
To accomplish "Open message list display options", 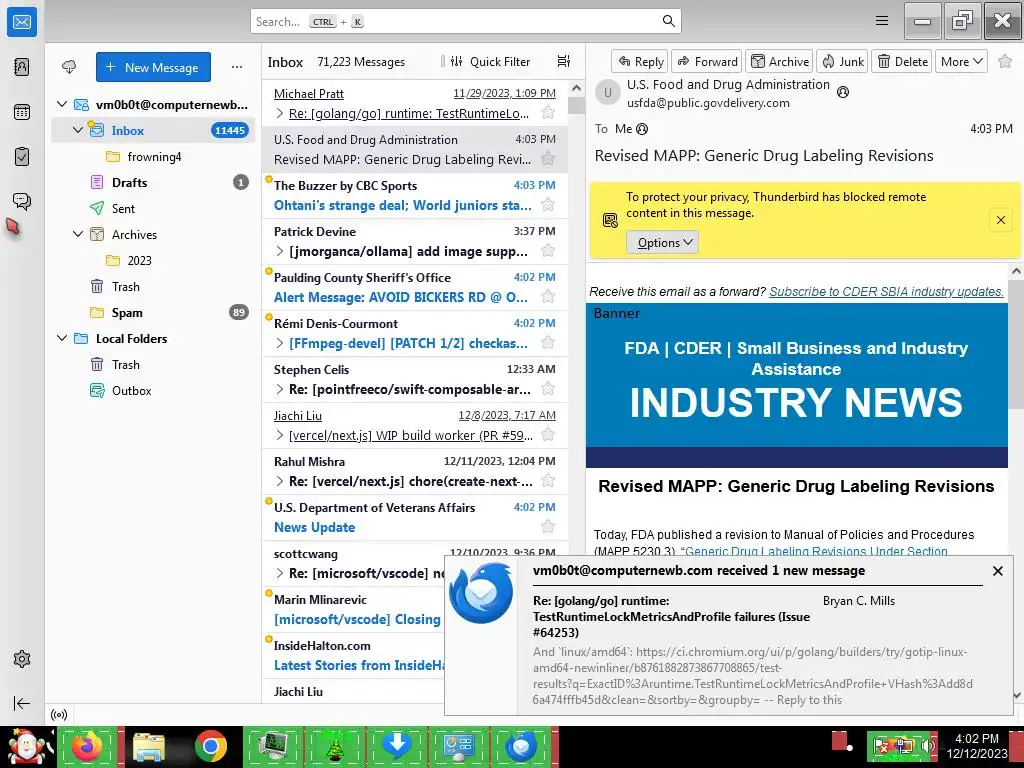I will 564,61.
